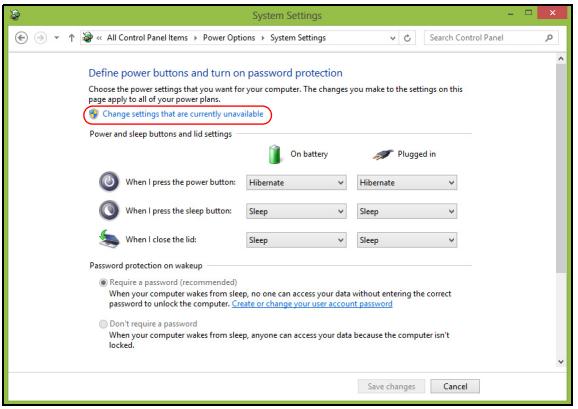Expand the address bar history dropdown
The image size is (578, 409).
point(393,38)
